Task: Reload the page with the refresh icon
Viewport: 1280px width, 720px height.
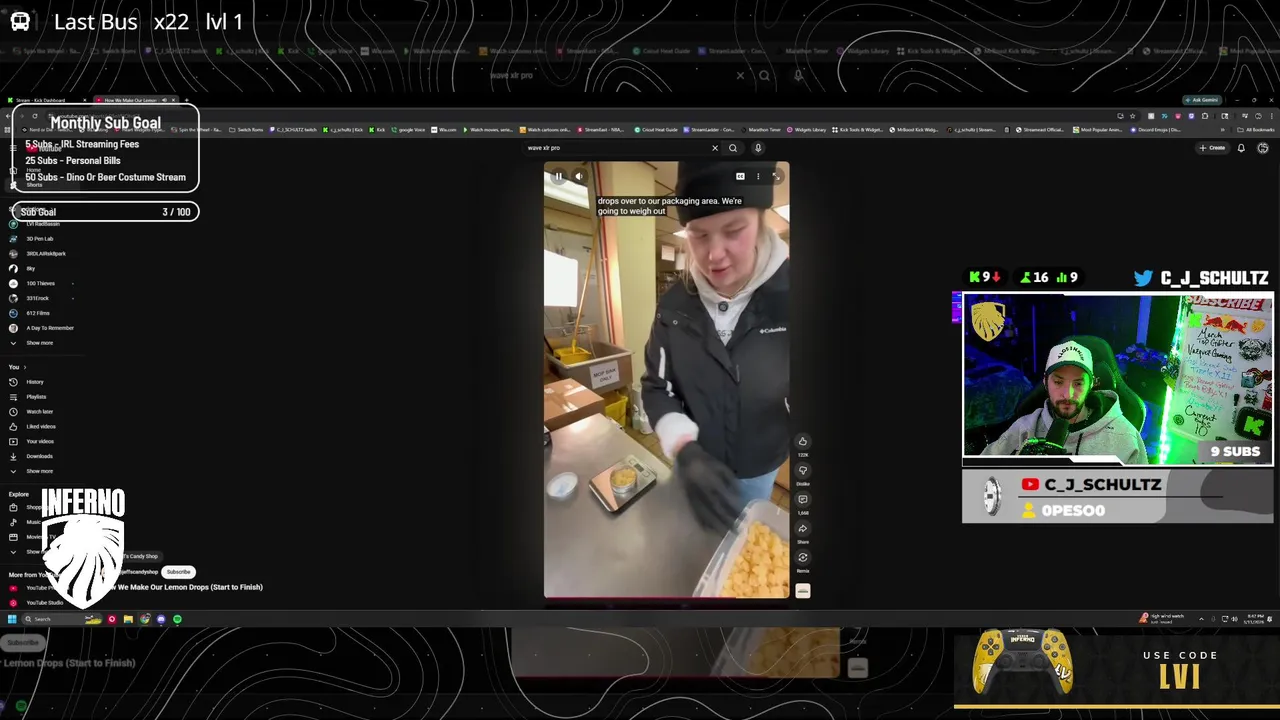Action: point(35,116)
